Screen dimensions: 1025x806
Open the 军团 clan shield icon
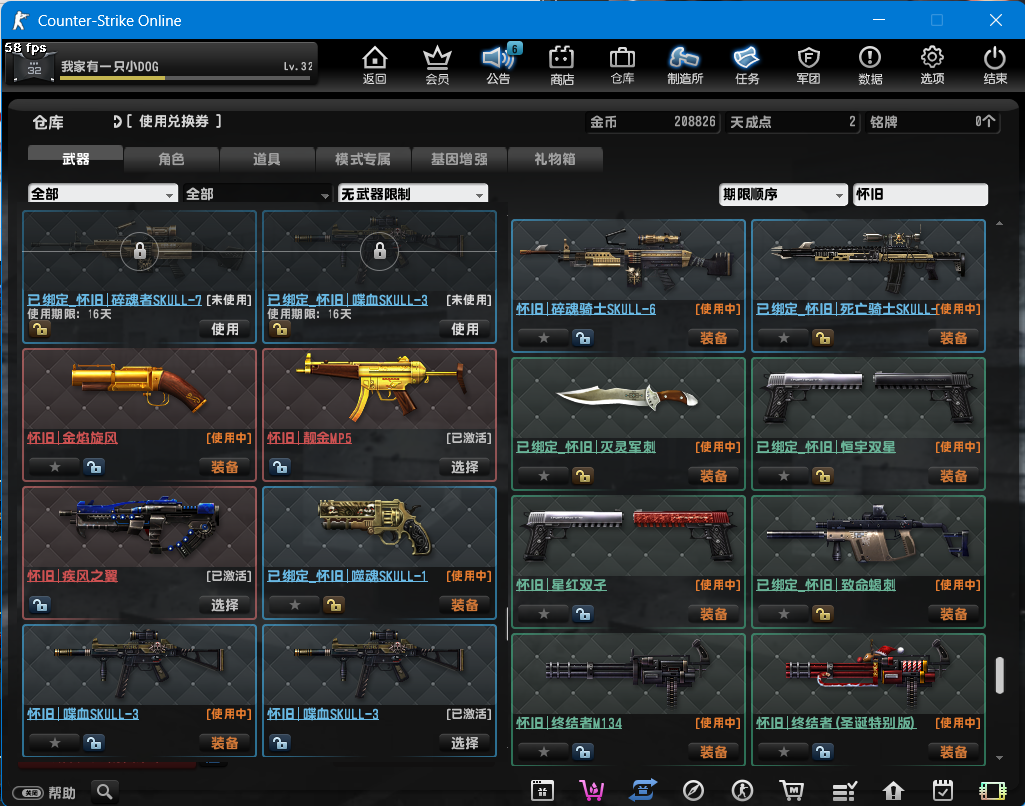[808, 65]
